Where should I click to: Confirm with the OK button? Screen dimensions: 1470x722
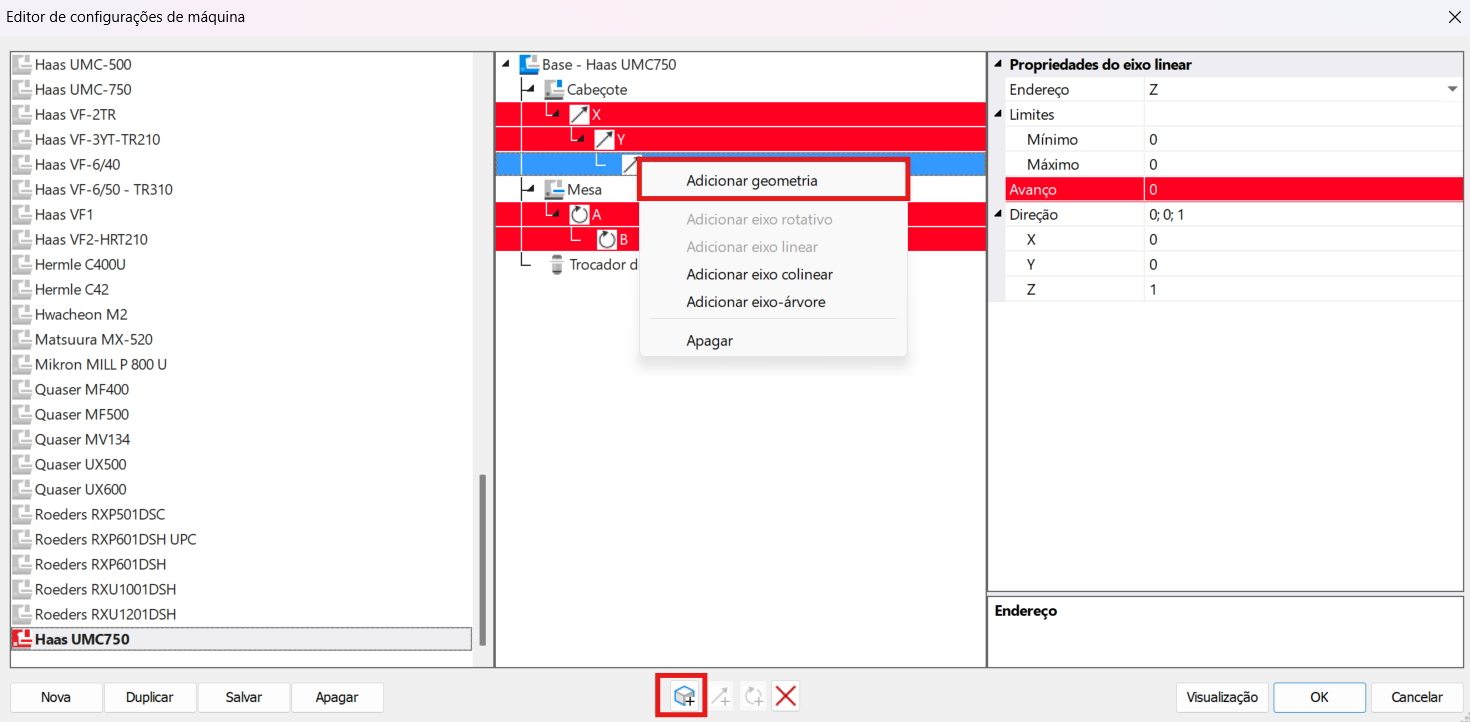[1320, 697]
